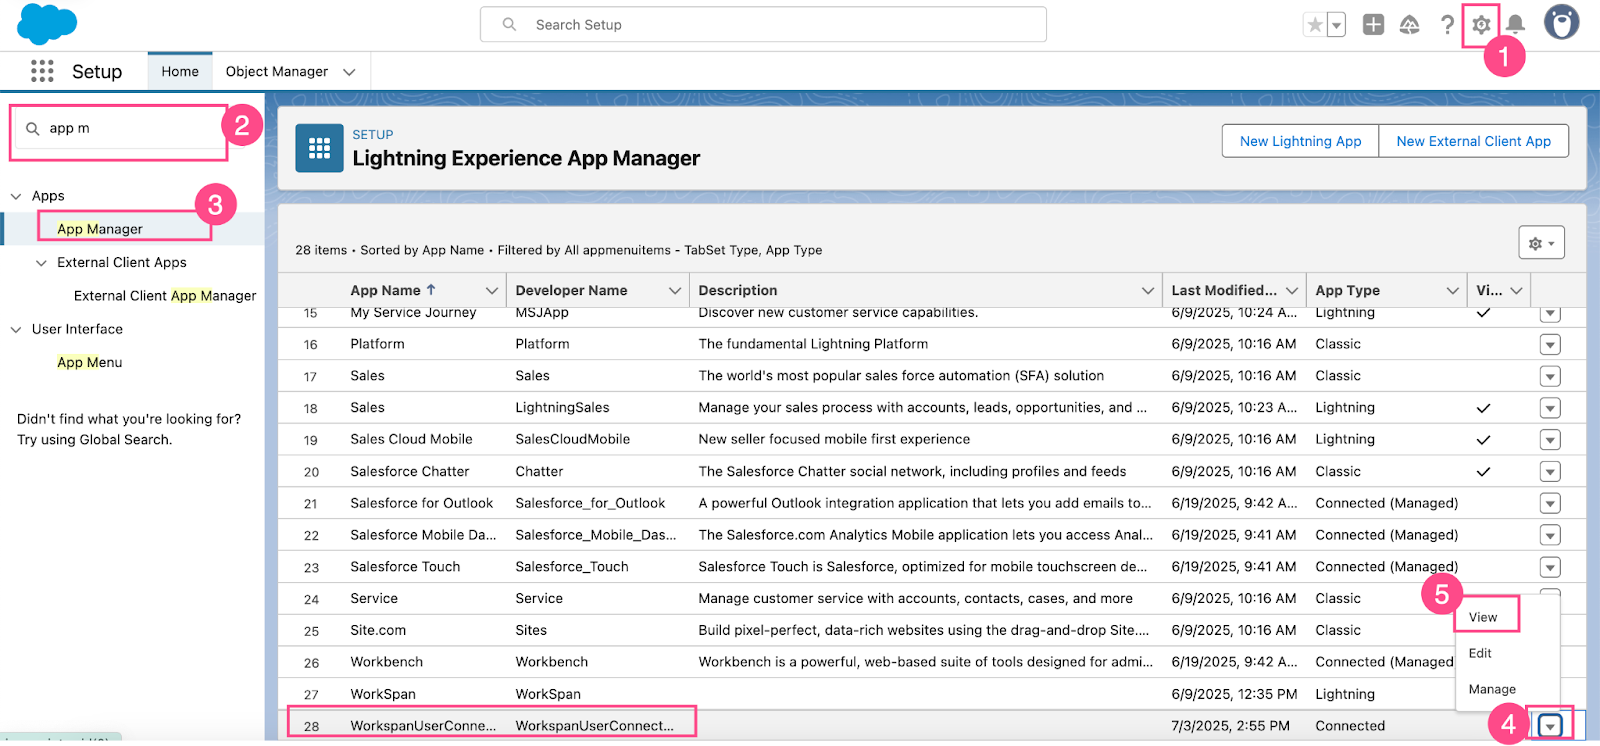The image size is (1600, 746).
Task: Choose View in the row action menu
Action: 1483,617
